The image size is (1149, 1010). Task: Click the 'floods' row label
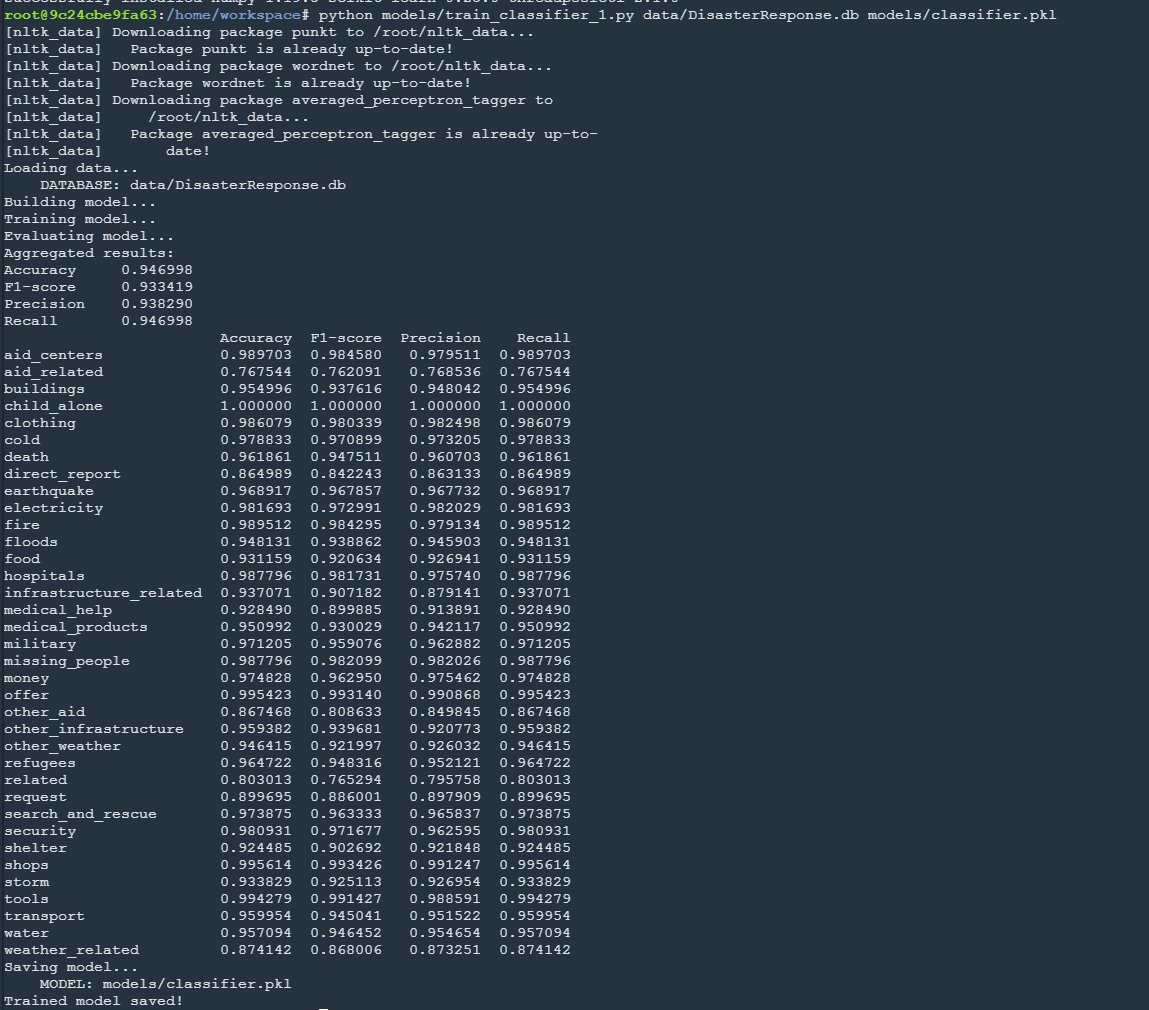click(31, 542)
